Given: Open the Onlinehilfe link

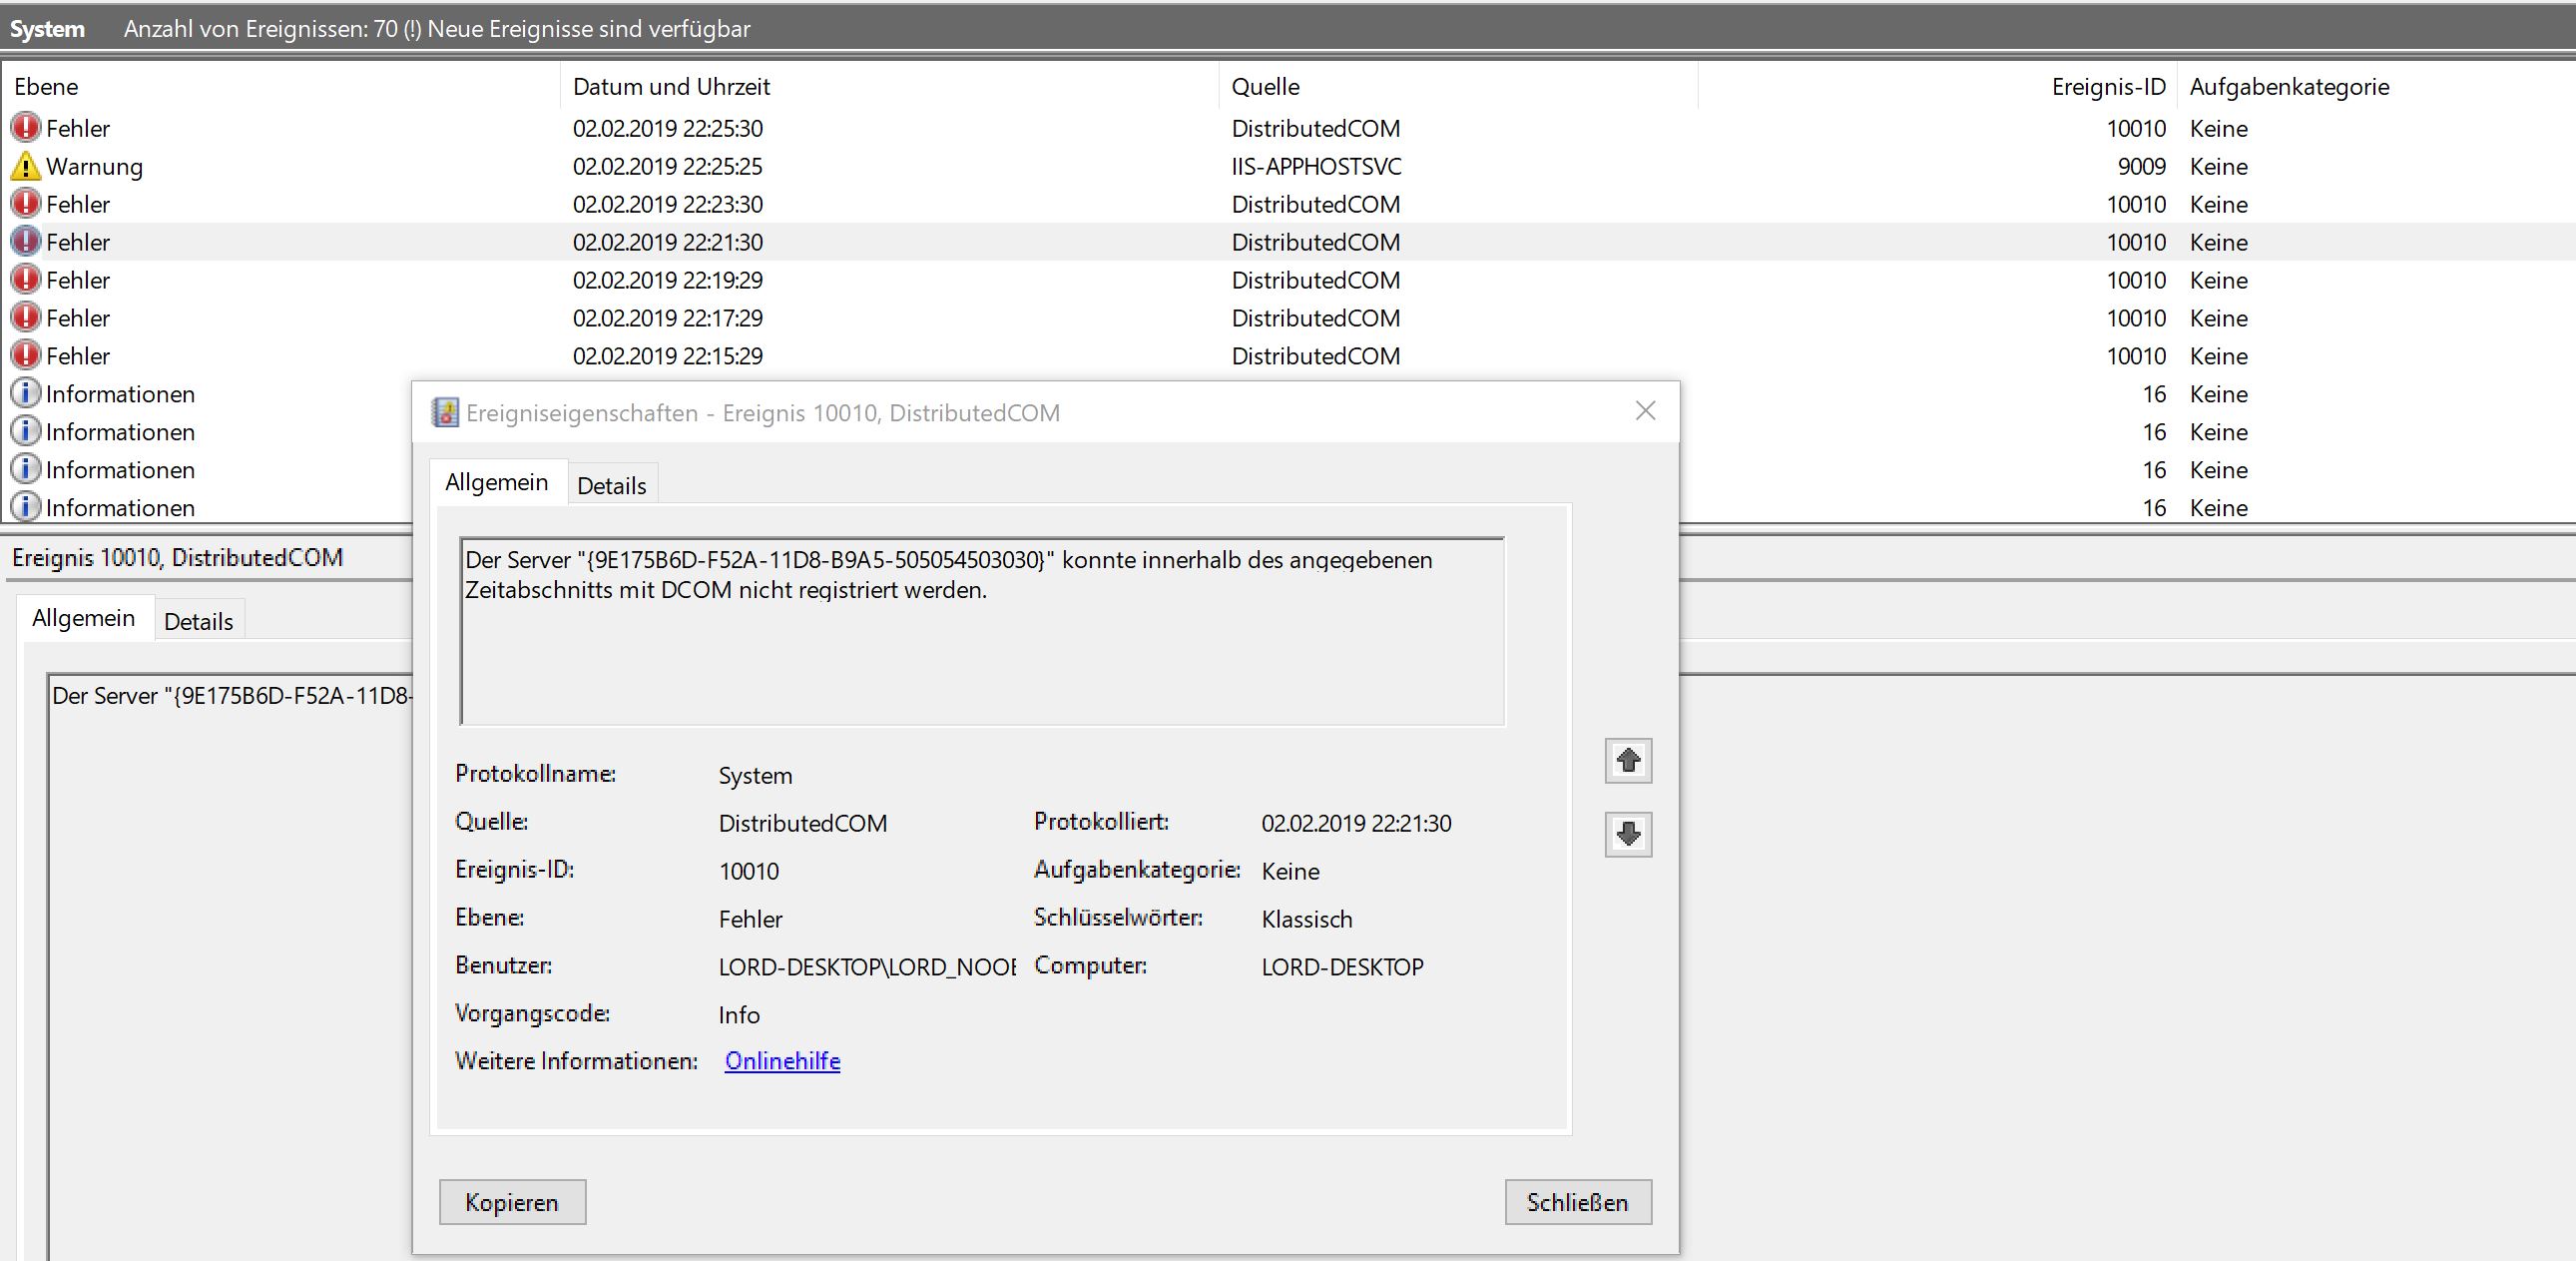Looking at the screenshot, I should coord(782,1061).
